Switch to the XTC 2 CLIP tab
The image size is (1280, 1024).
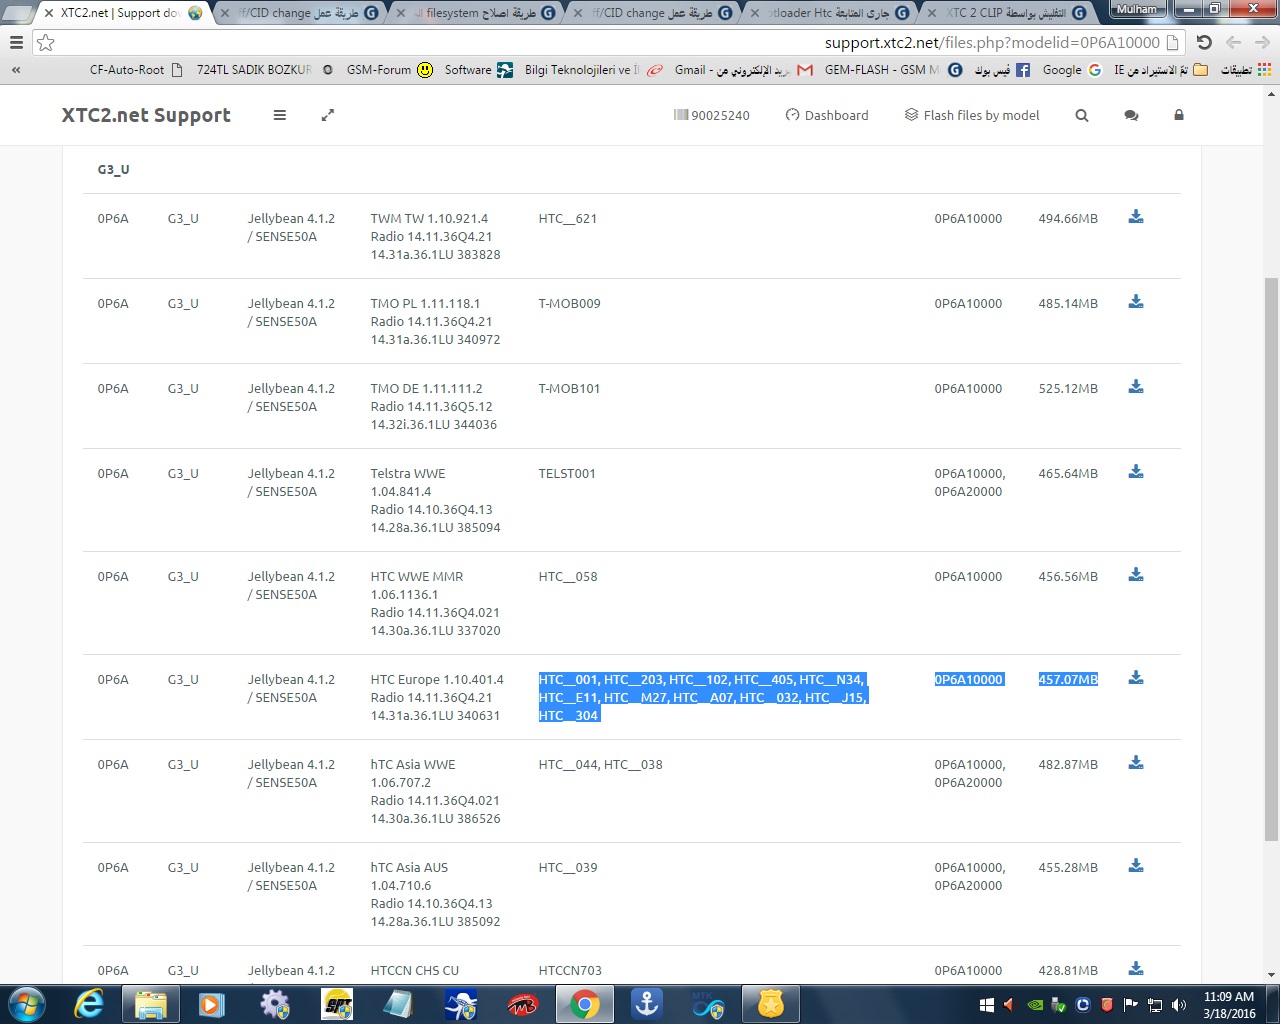[x=1010, y=13]
